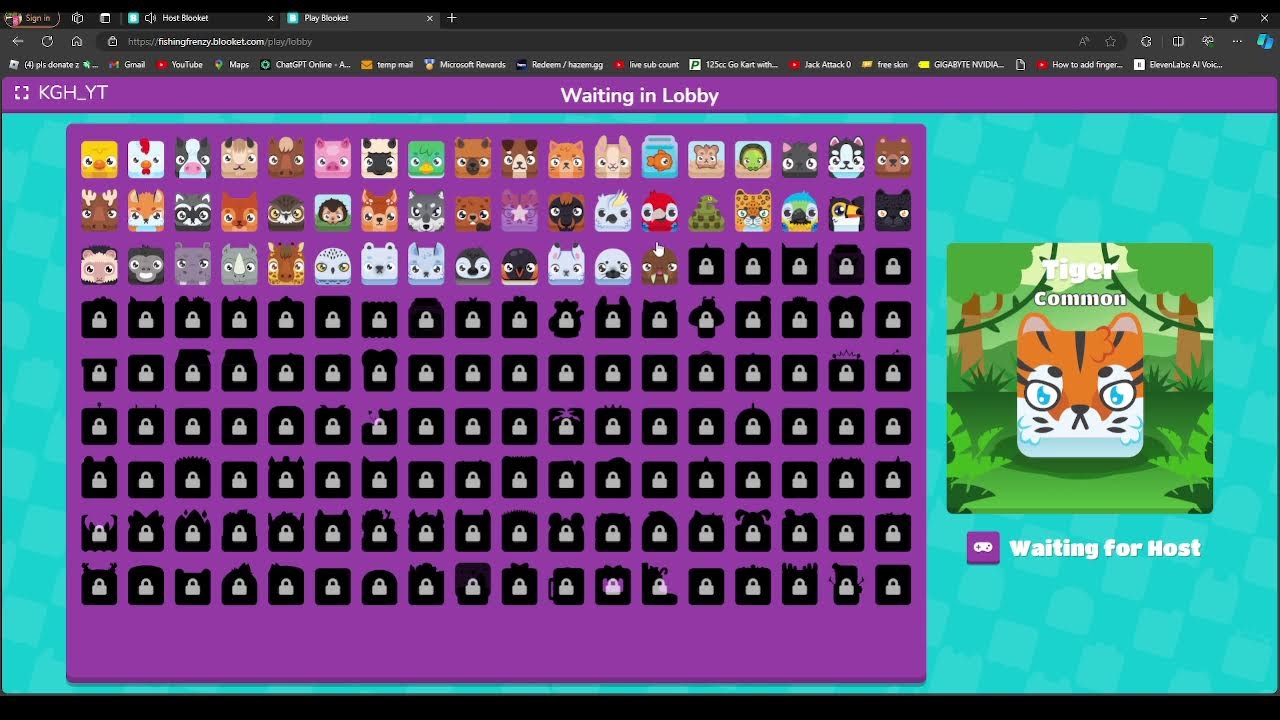Select the white Cockatoo blook
Image resolution: width=1280 pixels, height=720 pixels.
(x=613, y=212)
